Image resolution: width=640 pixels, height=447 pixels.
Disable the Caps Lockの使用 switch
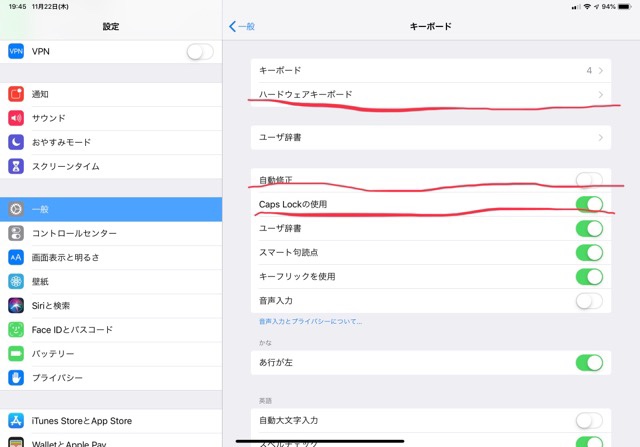(x=589, y=204)
